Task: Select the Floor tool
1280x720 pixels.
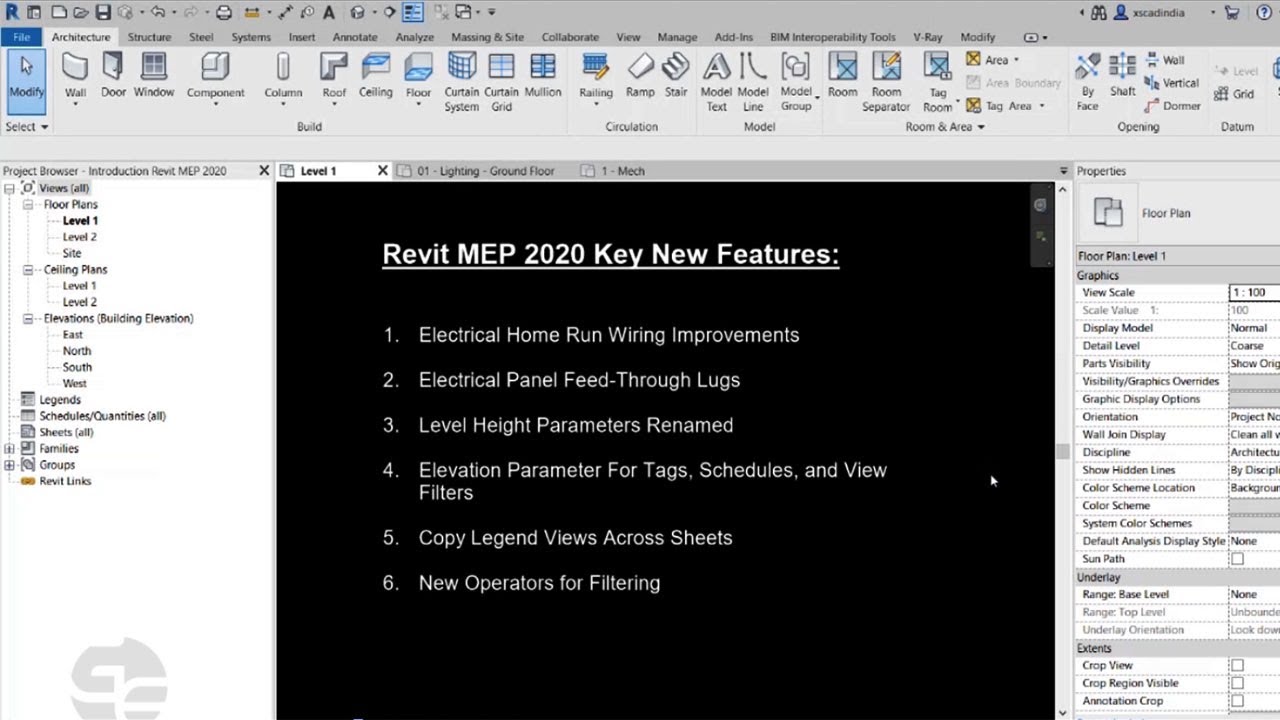Action: point(418,78)
